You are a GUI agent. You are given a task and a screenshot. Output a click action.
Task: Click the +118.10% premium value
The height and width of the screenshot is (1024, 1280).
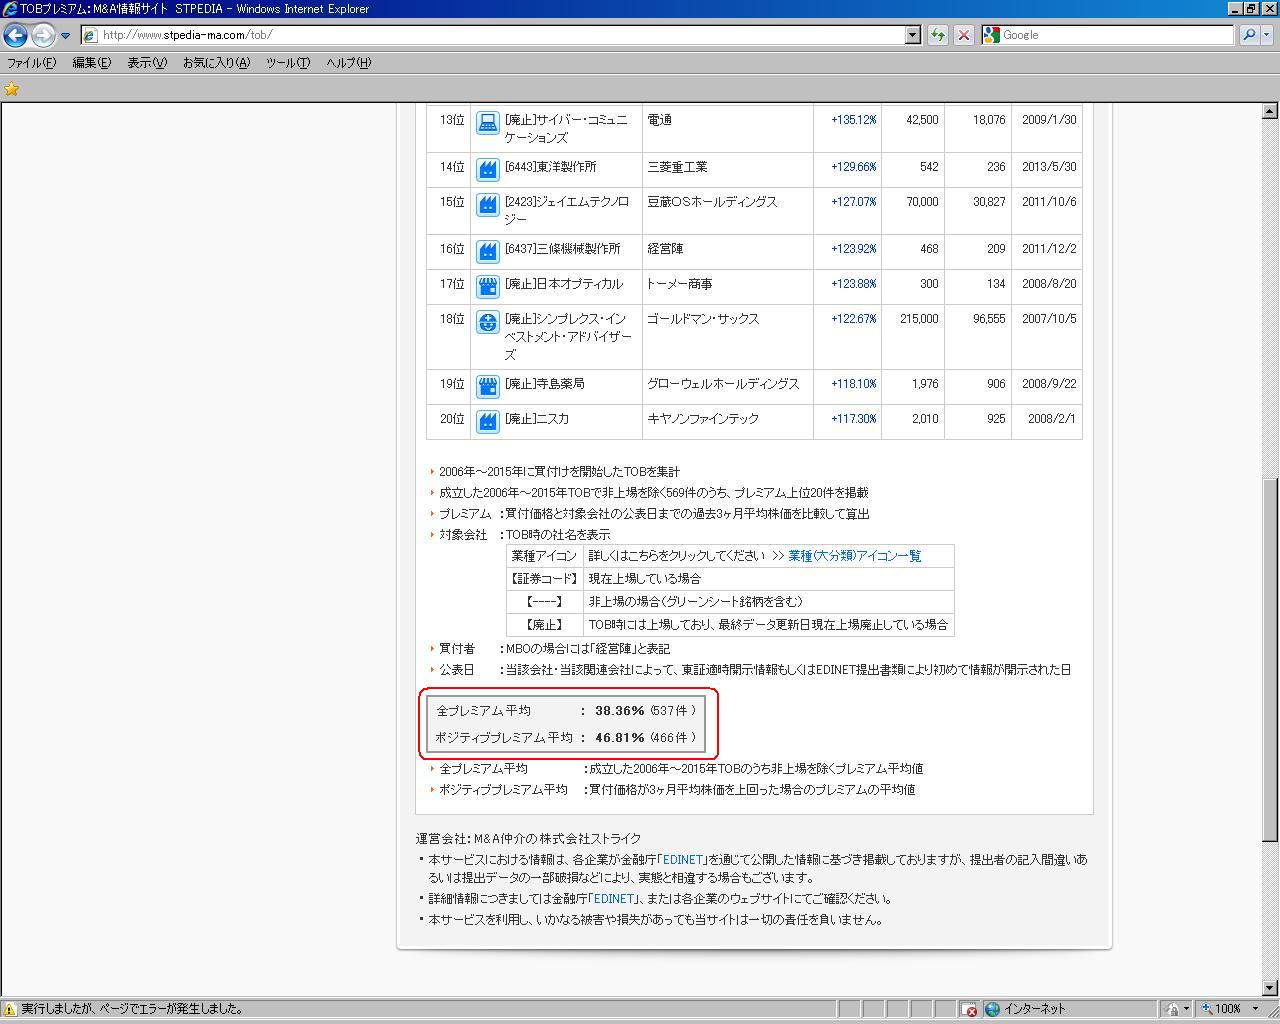tap(853, 384)
